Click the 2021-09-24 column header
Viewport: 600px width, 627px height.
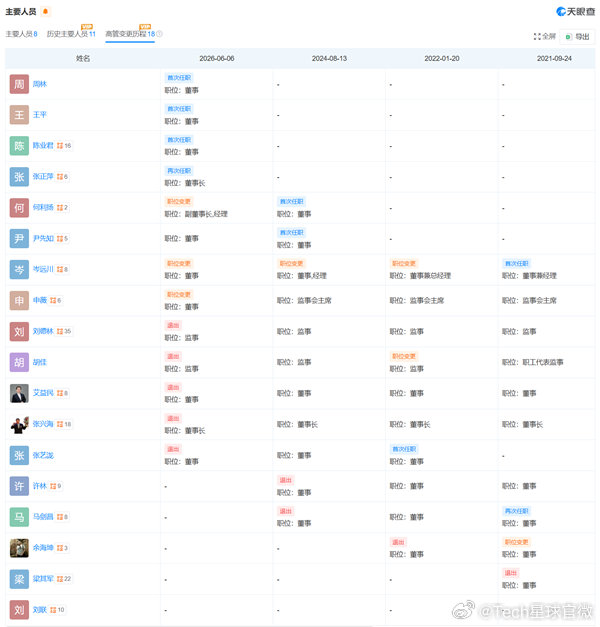(554, 58)
